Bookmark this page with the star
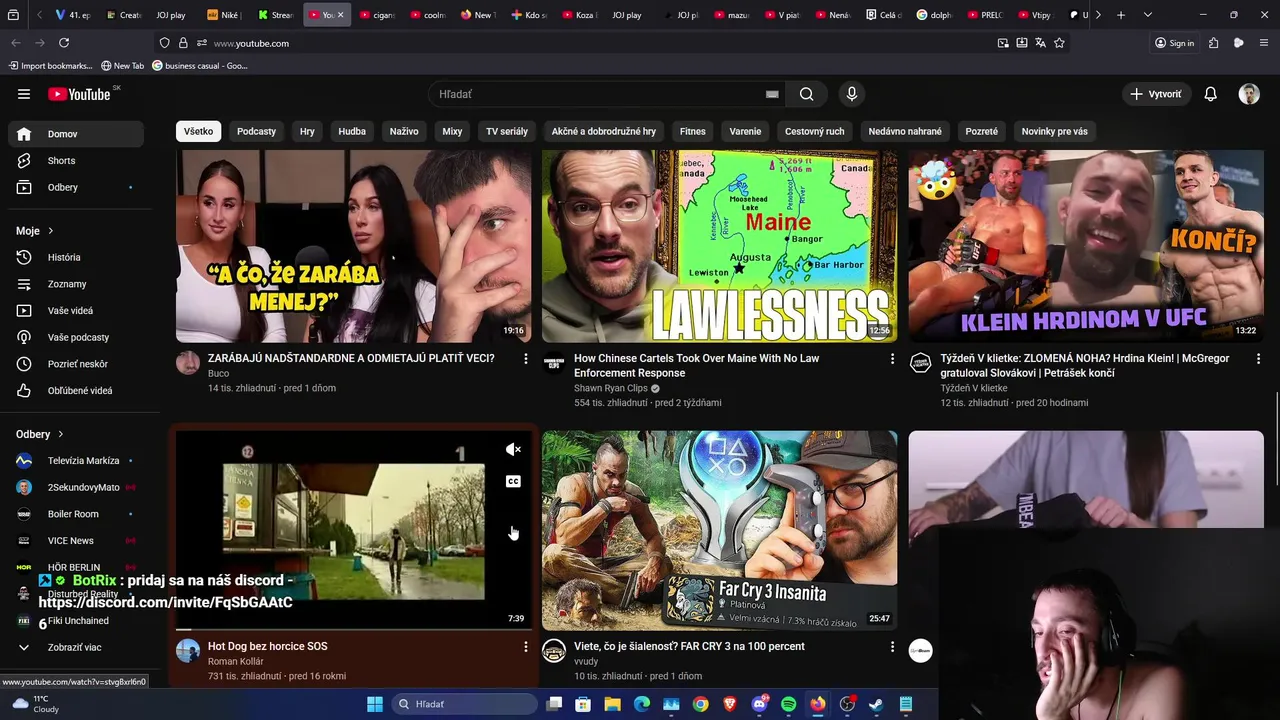This screenshot has width=1280, height=720. pyautogui.click(x=1059, y=43)
